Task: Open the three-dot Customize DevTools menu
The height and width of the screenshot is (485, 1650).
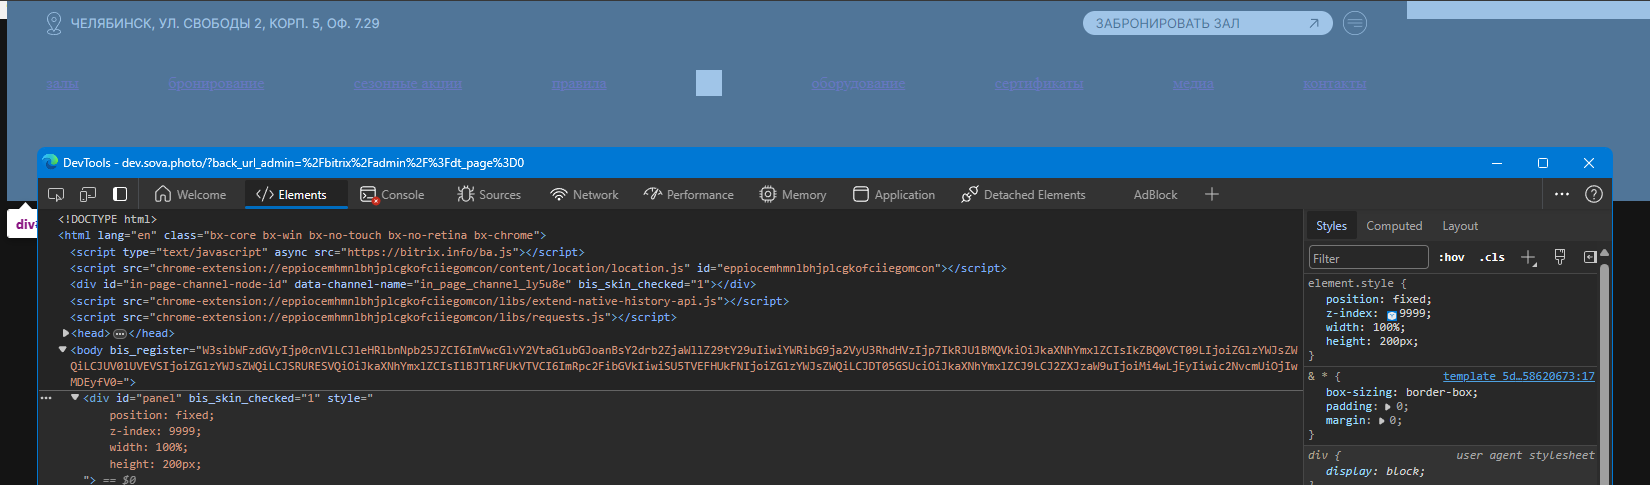Action: pos(1562,194)
